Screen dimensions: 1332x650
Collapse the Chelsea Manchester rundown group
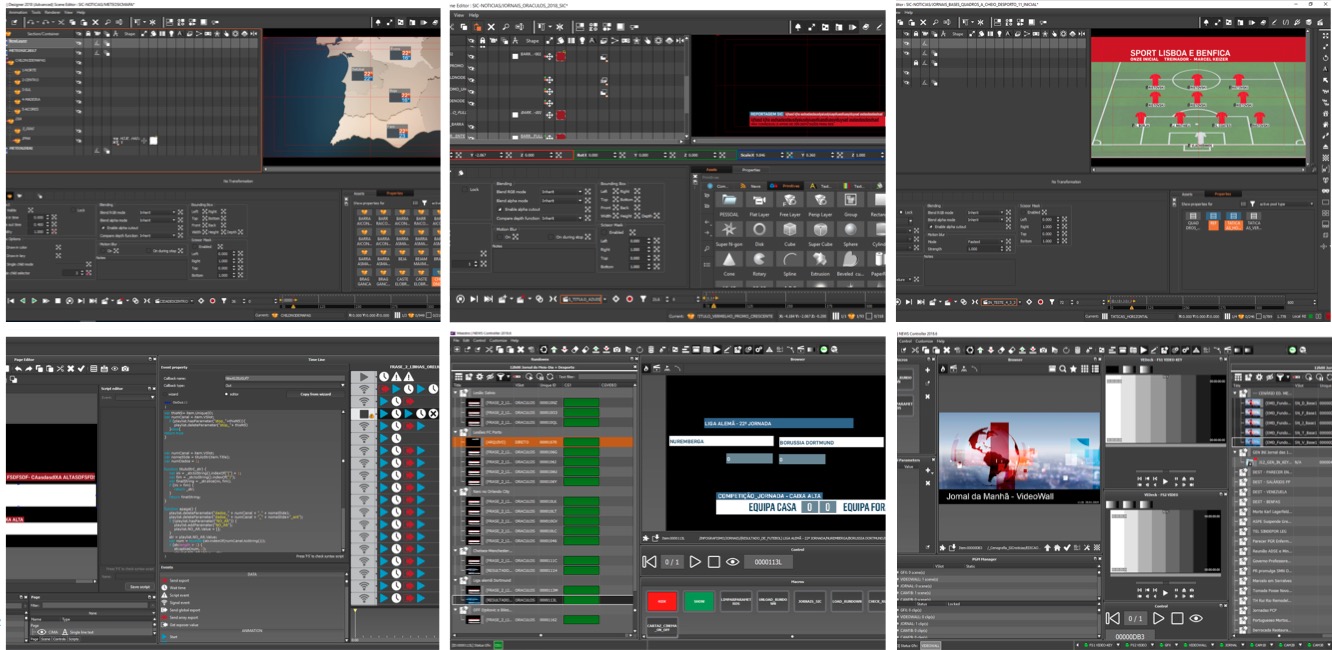456,551
